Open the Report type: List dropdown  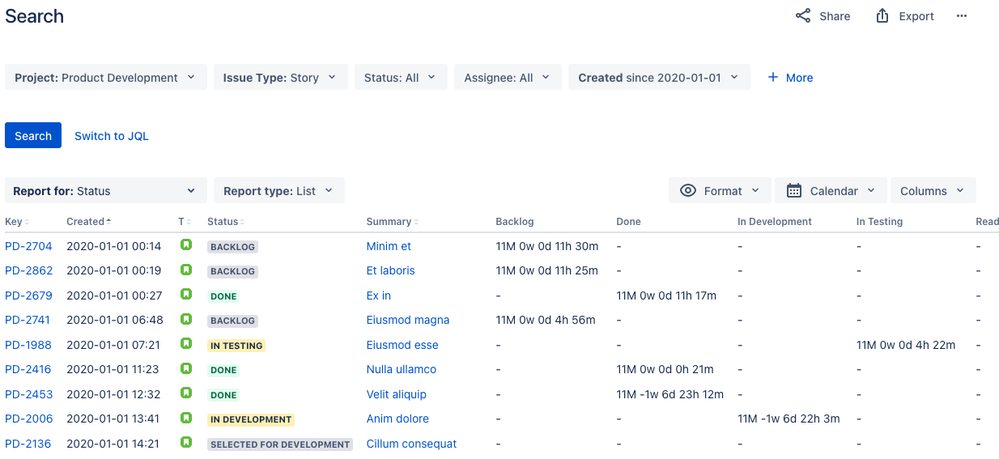coord(279,191)
